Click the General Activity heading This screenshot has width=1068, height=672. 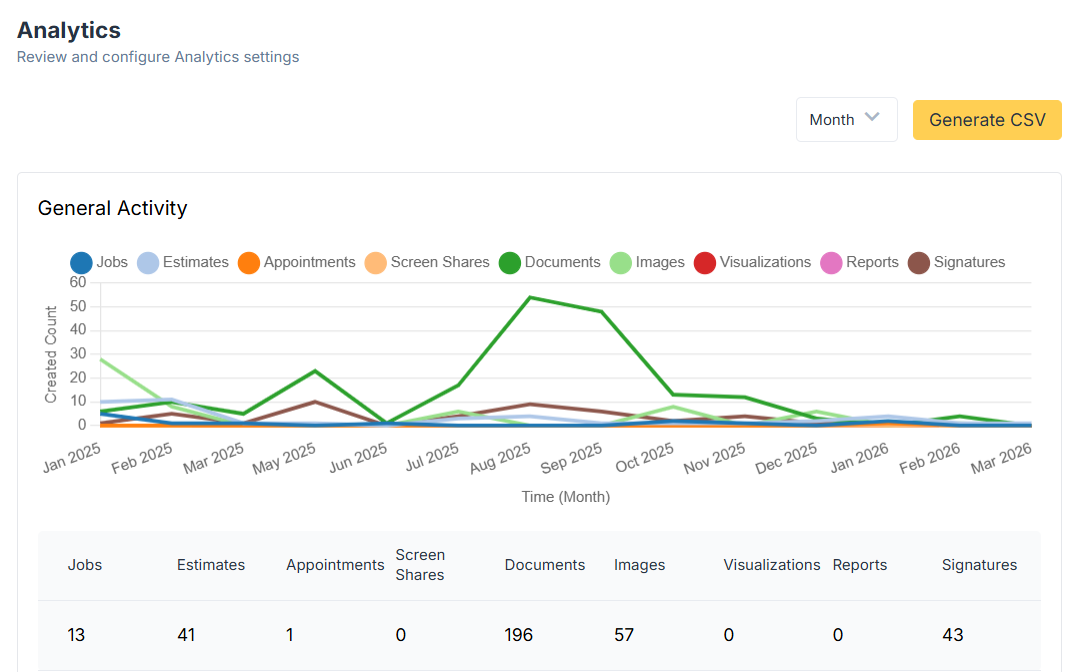[112, 208]
